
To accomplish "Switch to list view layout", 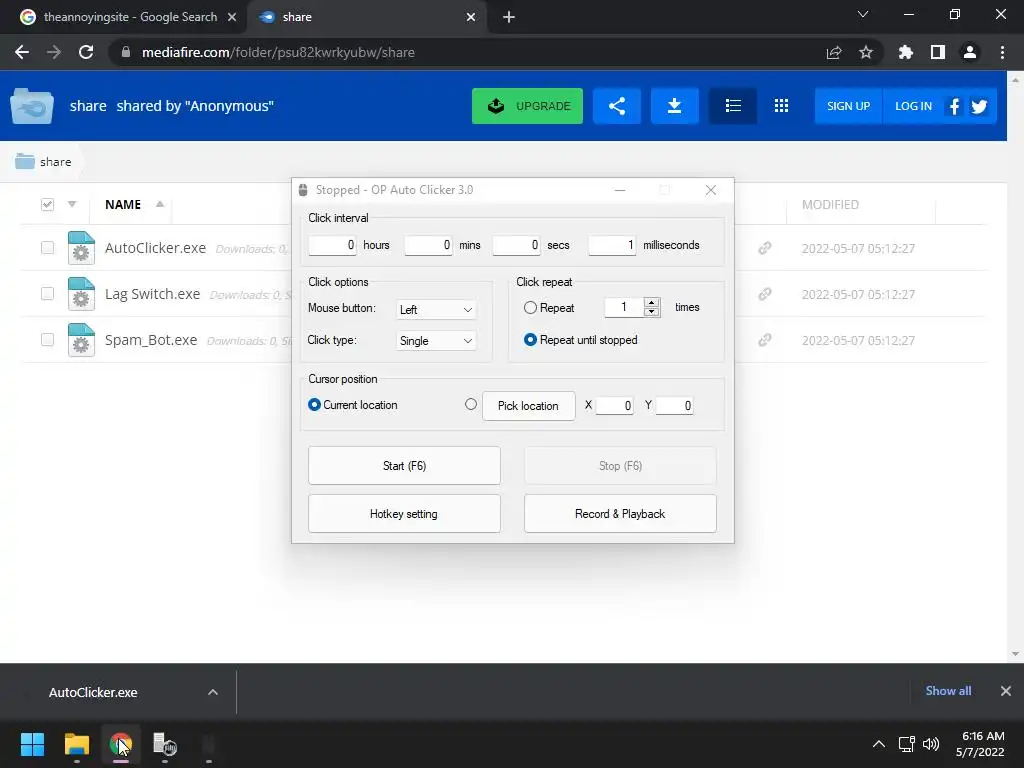I will pos(733,106).
